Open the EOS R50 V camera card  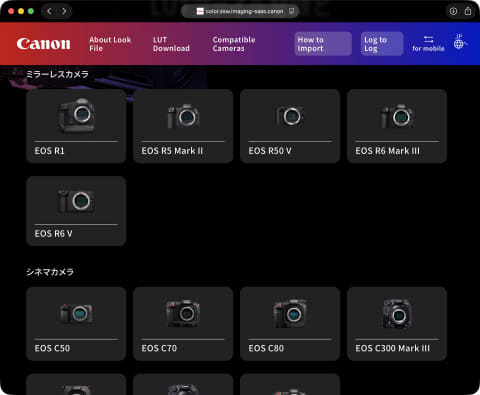coord(290,126)
